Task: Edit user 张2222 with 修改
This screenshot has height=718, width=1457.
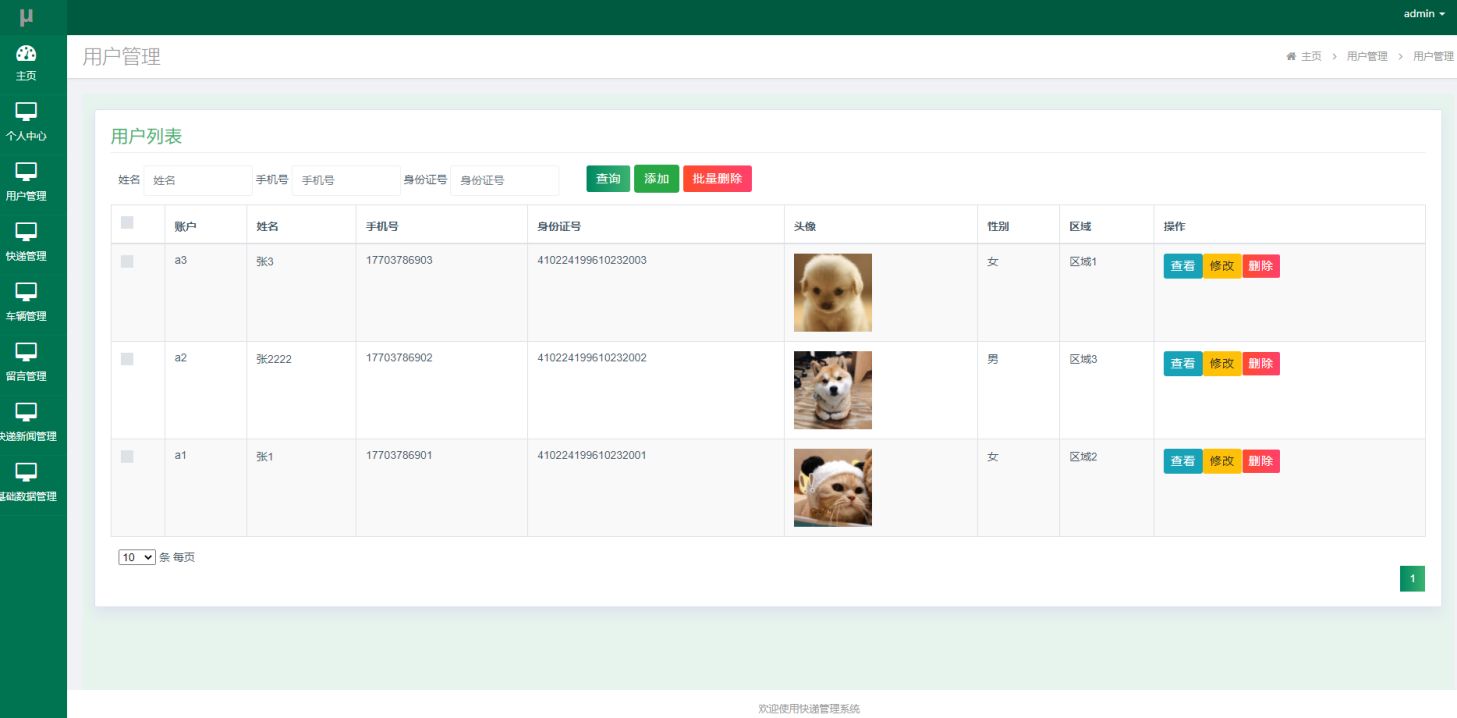Action: point(1222,364)
